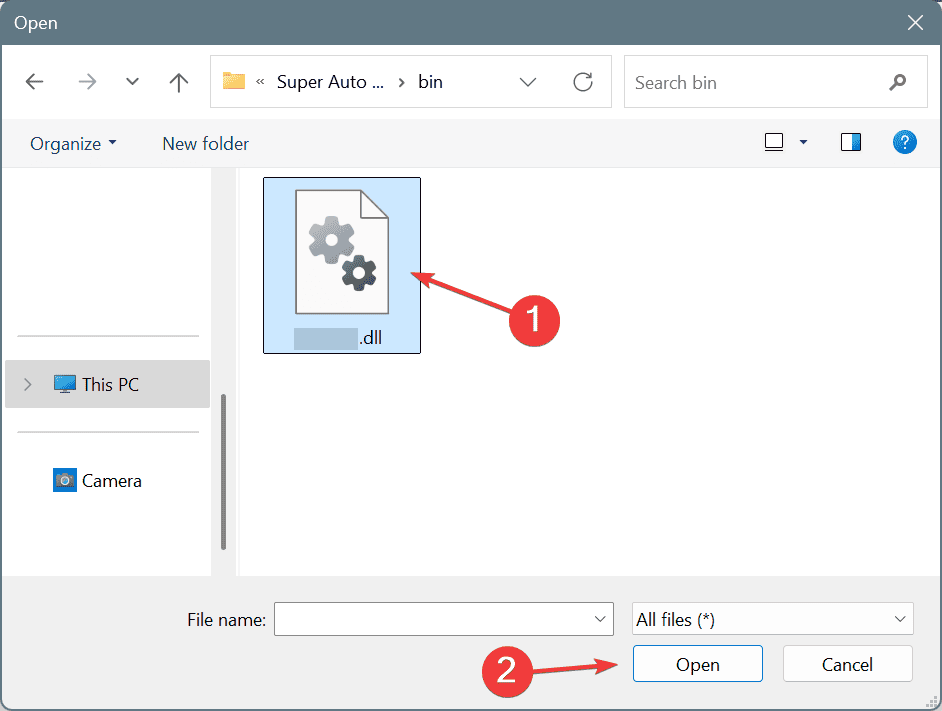
Task: Go forward using the forward arrow
Action: tap(87, 82)
